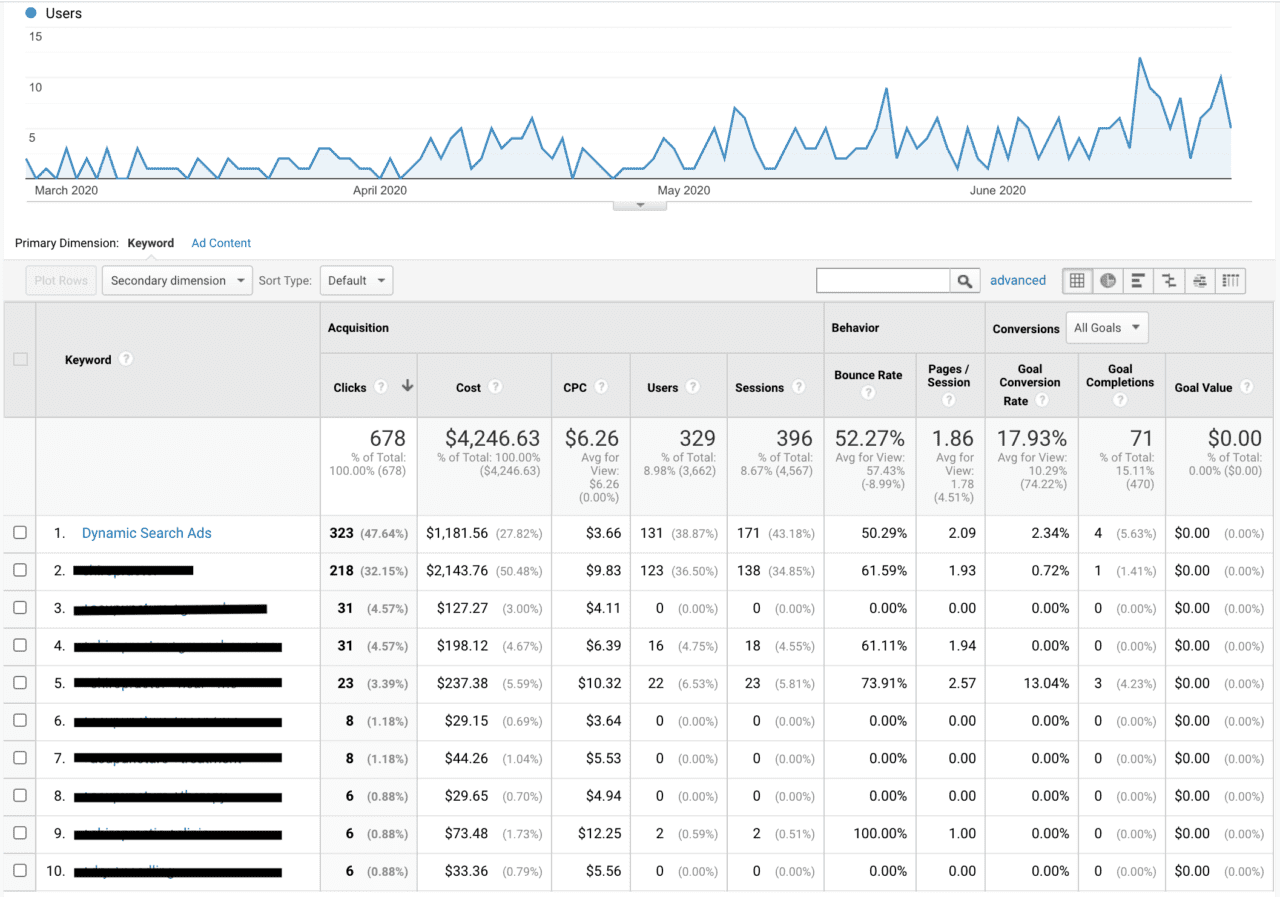The width and height of the screenshot is (1280, 897).
Task: Select the Dynamic Search Ads row checkbox
Action: coord(19,533)
